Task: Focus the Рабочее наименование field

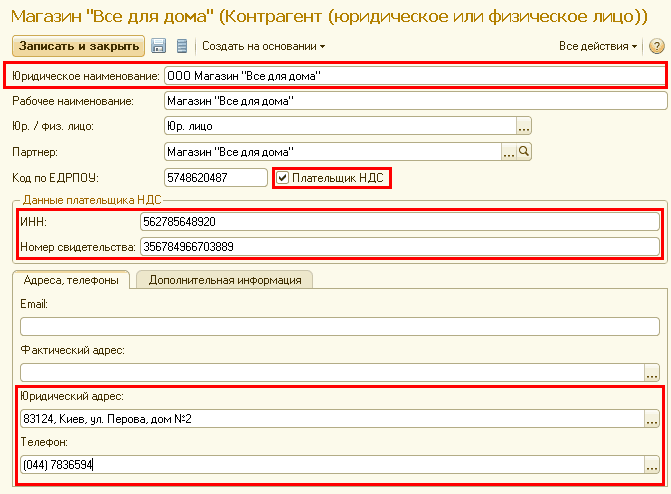Action: pyautogui.click(x=413, y=100)
